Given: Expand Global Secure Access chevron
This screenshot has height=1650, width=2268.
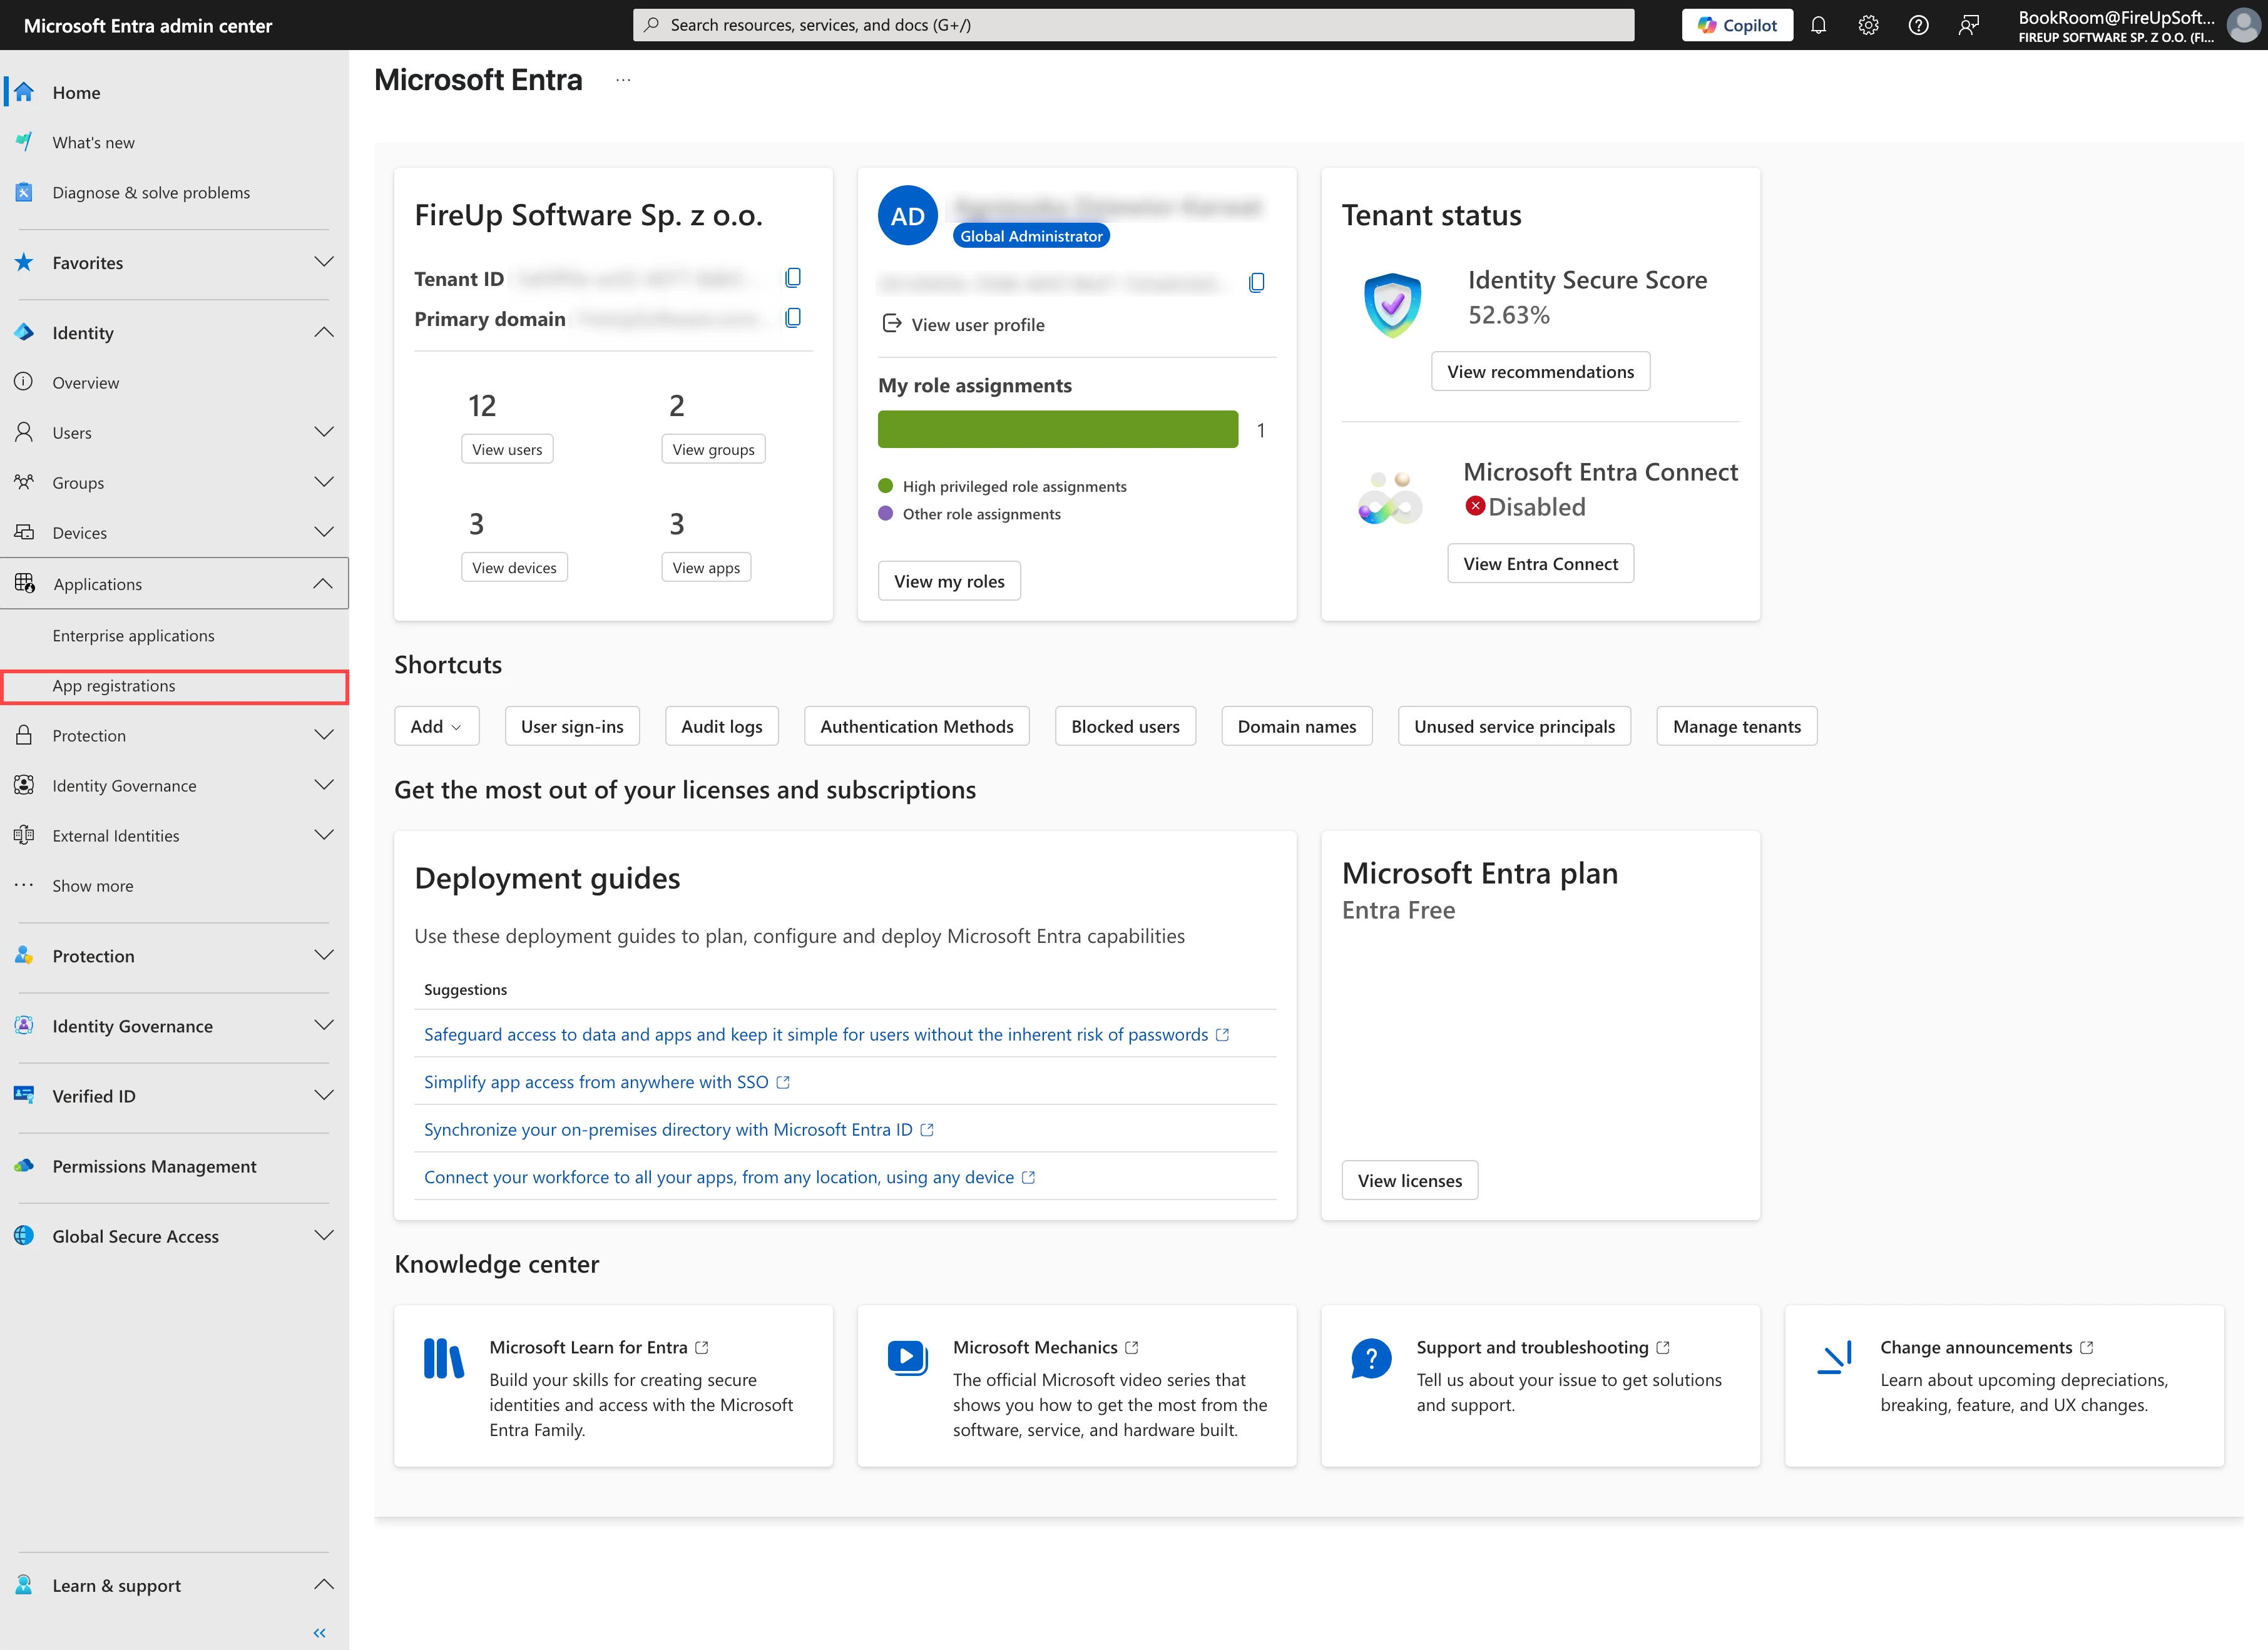Looking at the screenshot, I should tap(324, 1236).
